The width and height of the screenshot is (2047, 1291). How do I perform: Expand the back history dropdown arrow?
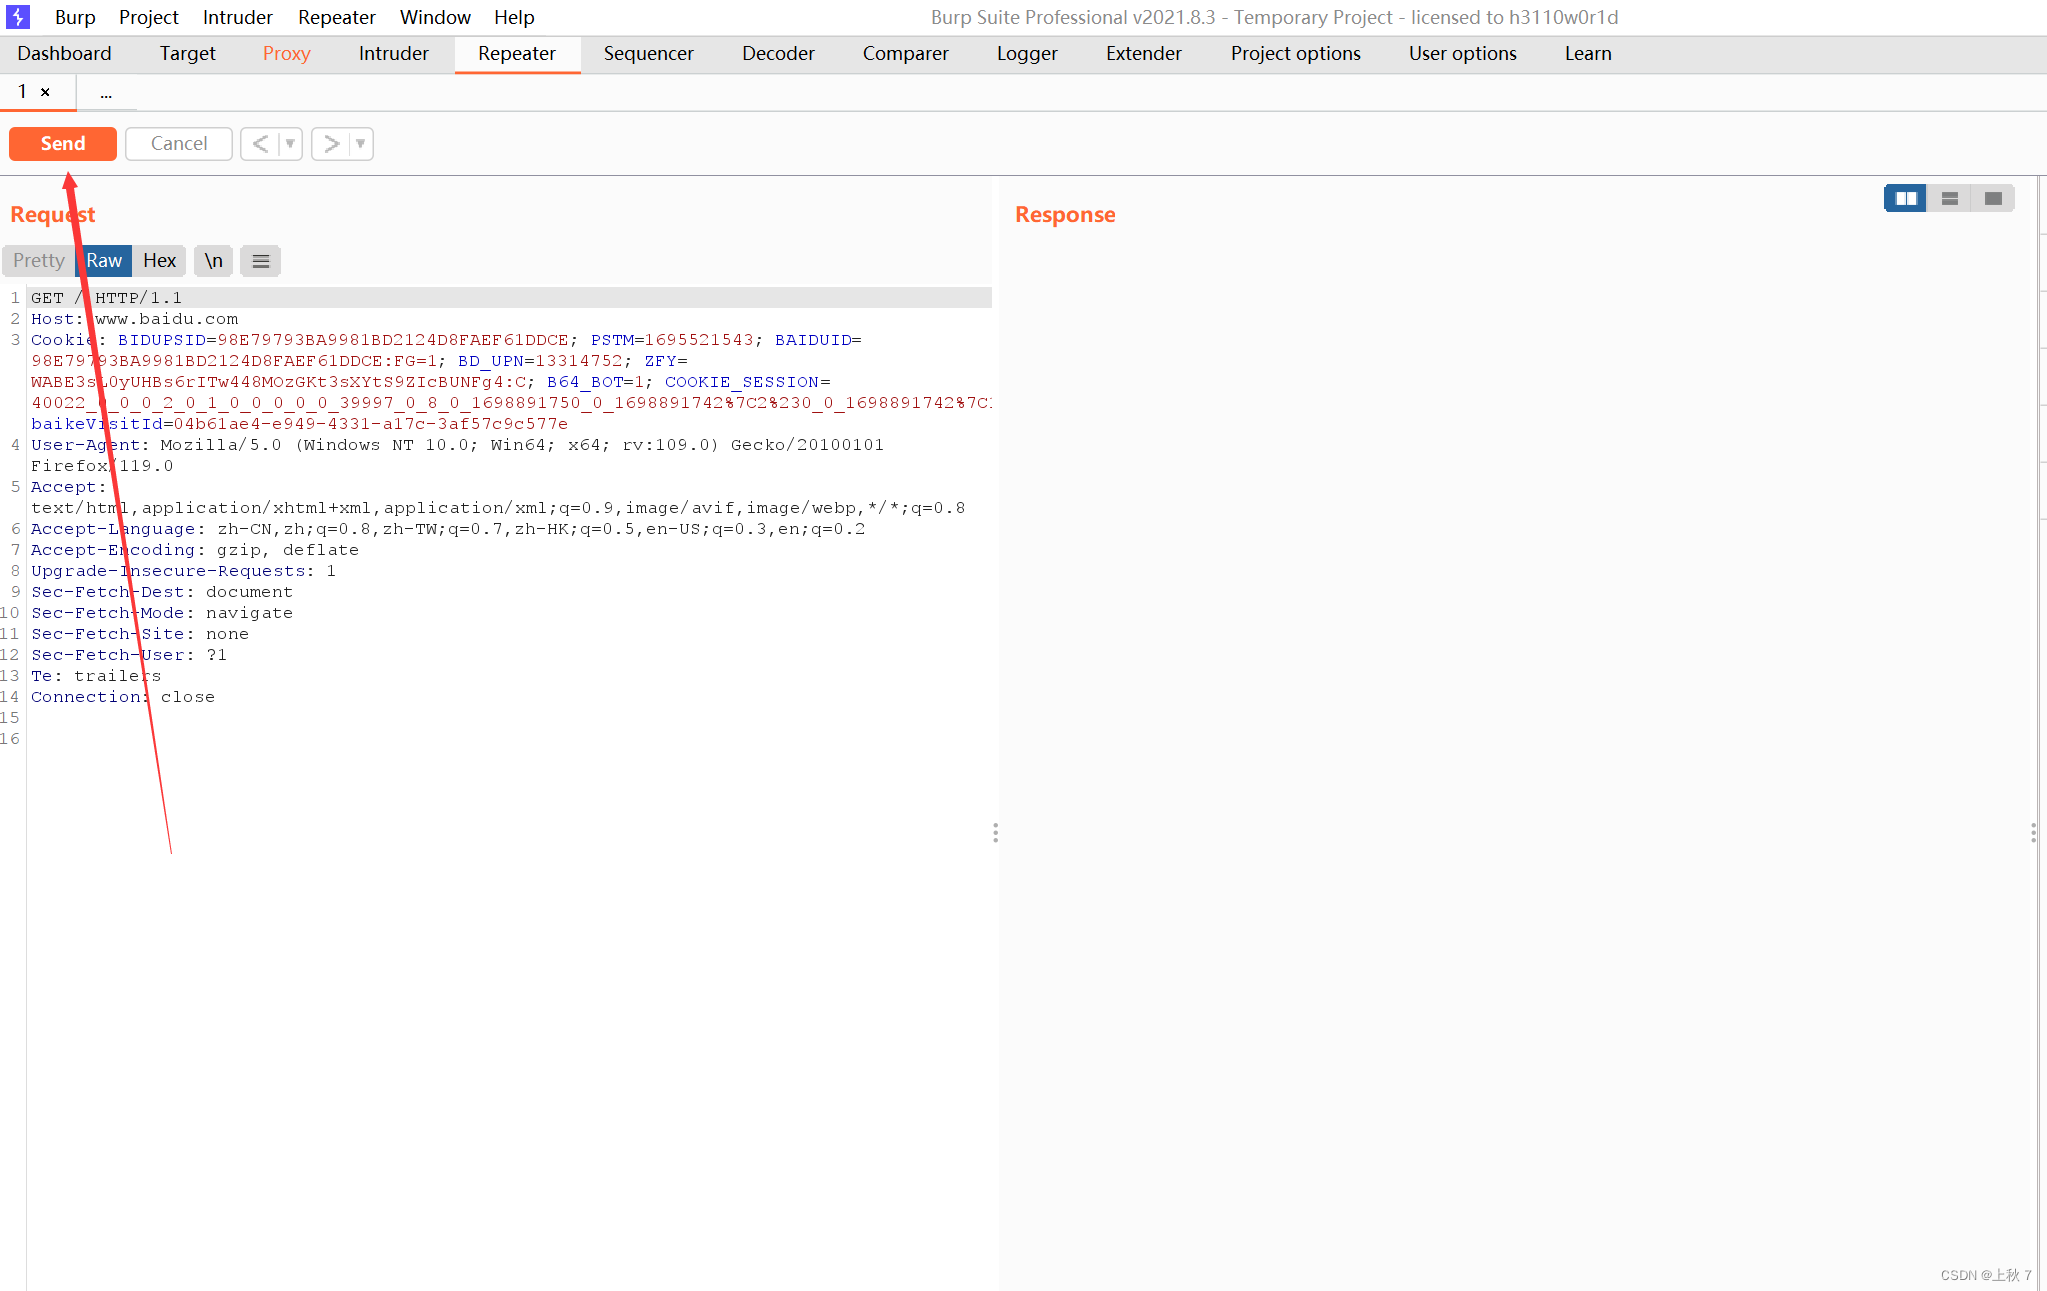290,144
